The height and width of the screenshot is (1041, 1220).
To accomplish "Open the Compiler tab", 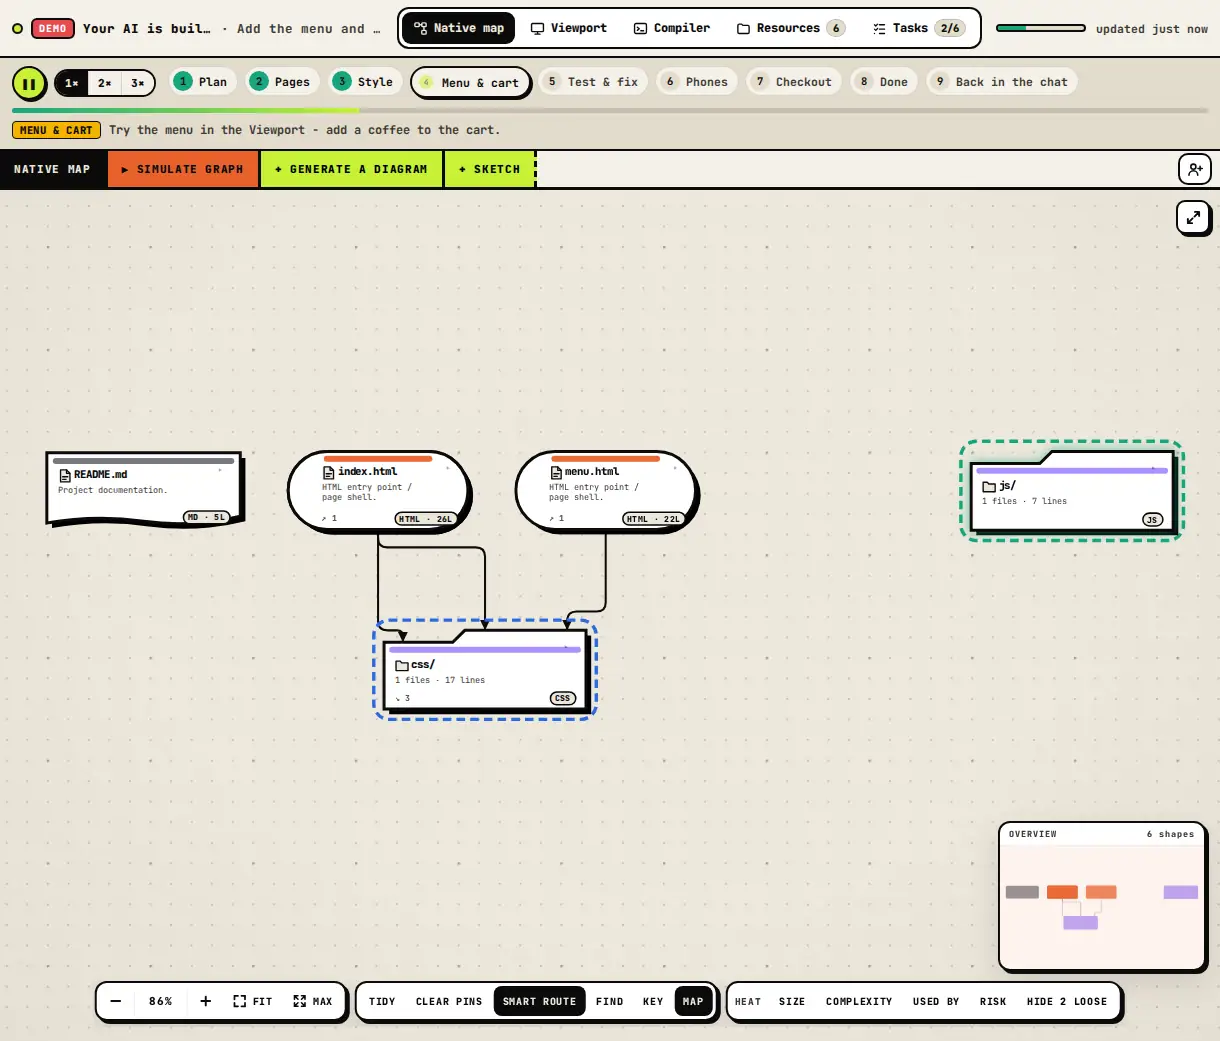I will pos(672,28).
